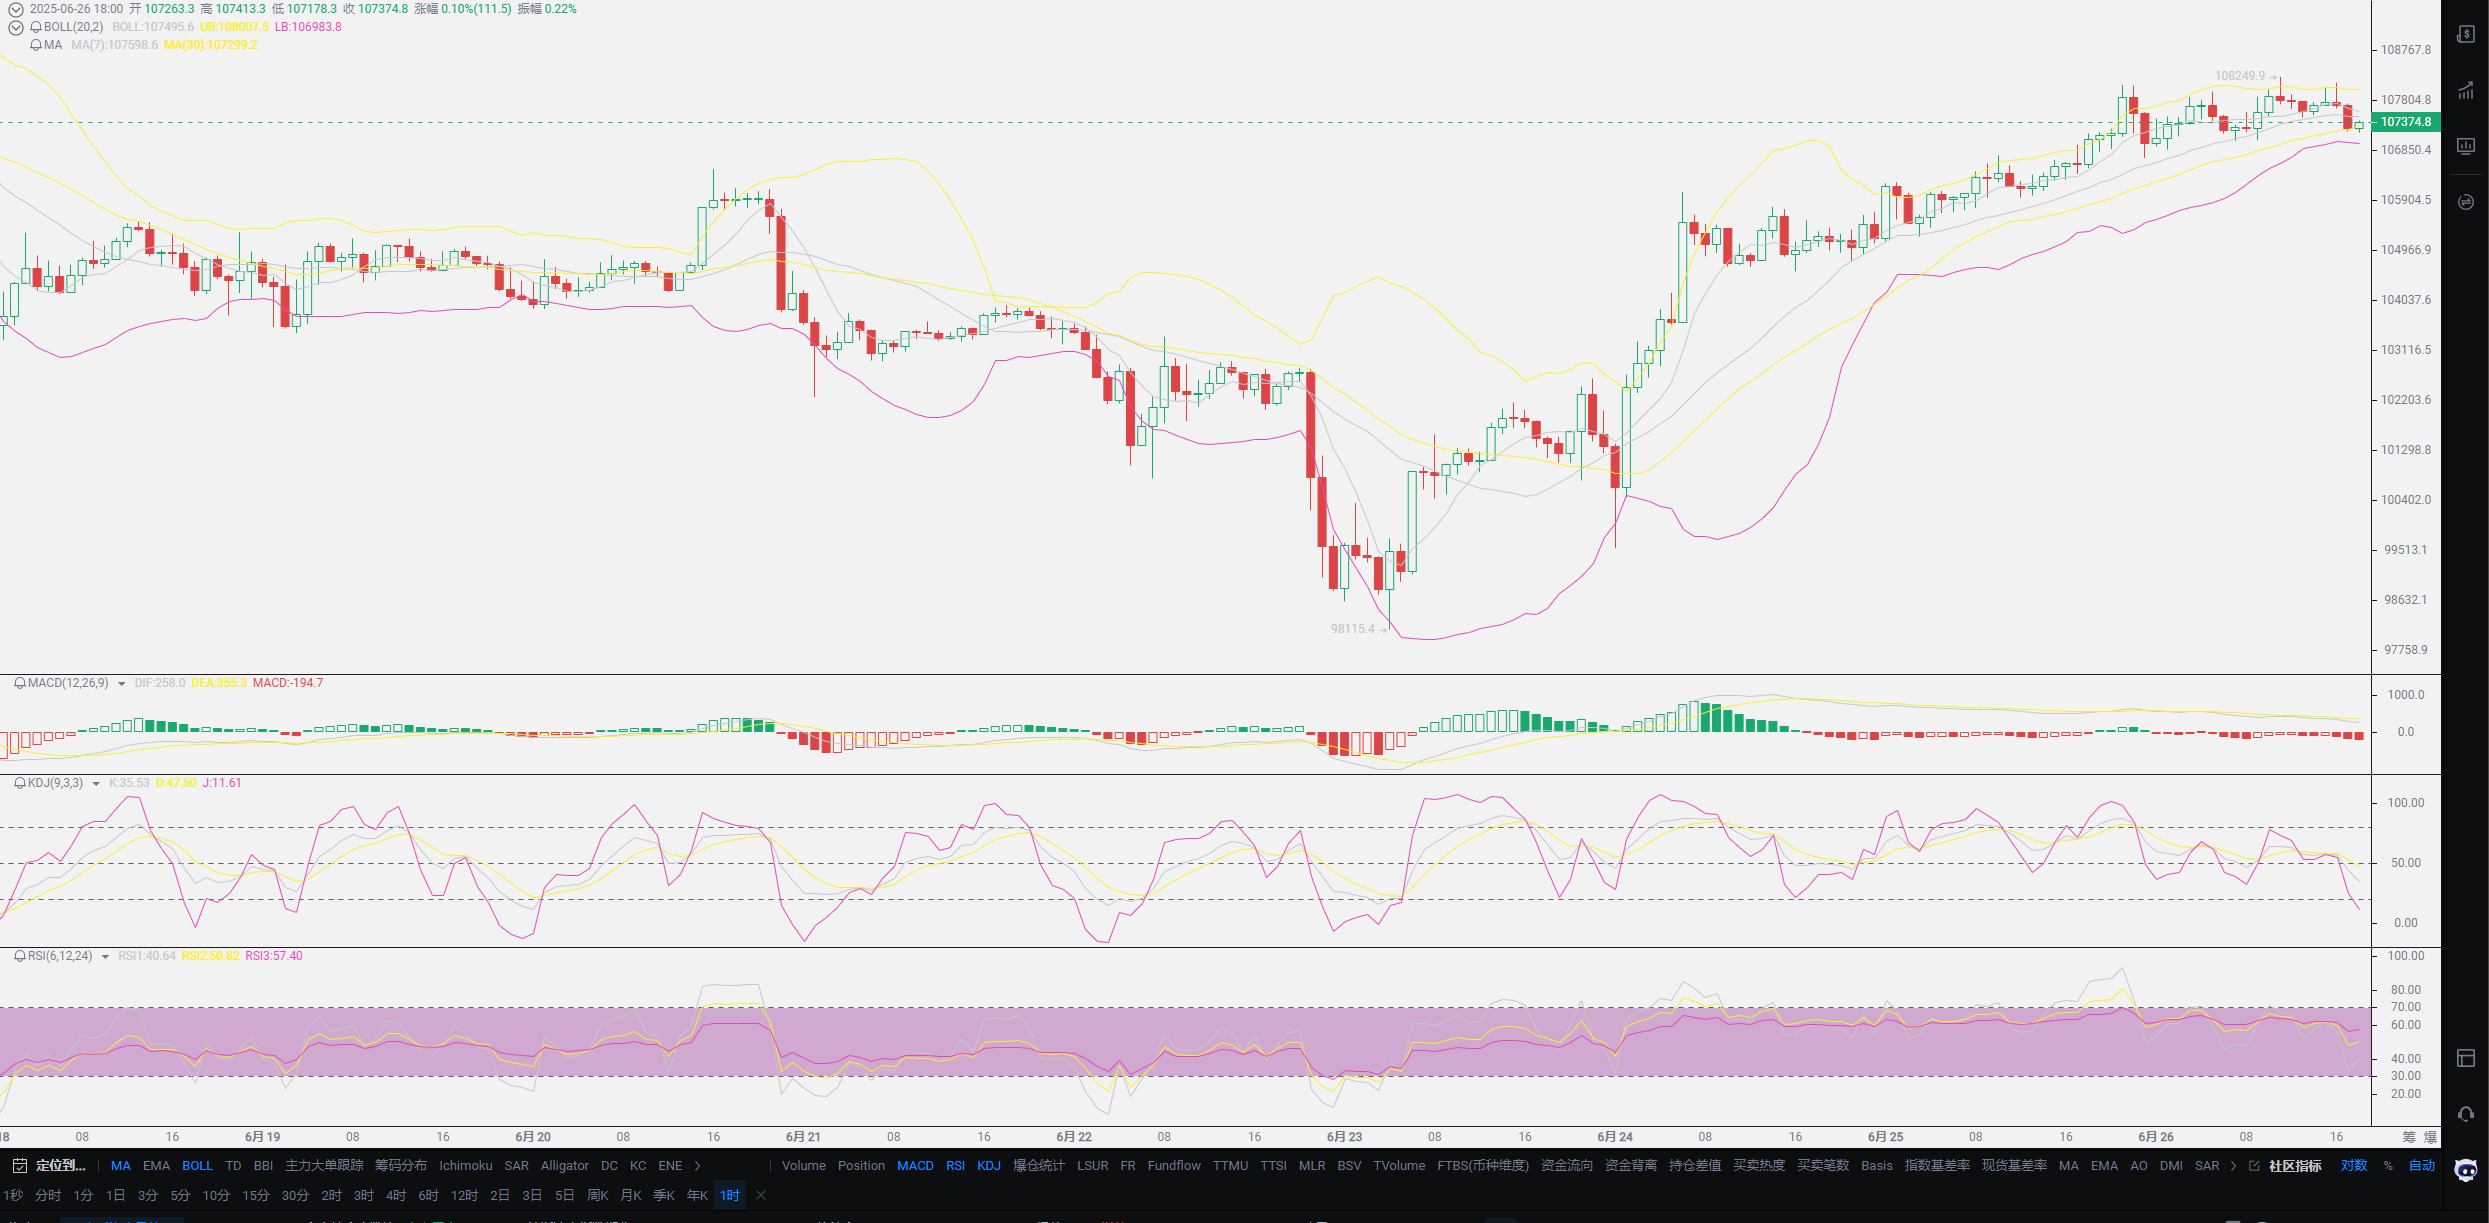Switch to the 15分 timeframe
The width and height of the screenshot is (2489, 1223).
[255, 1195]
